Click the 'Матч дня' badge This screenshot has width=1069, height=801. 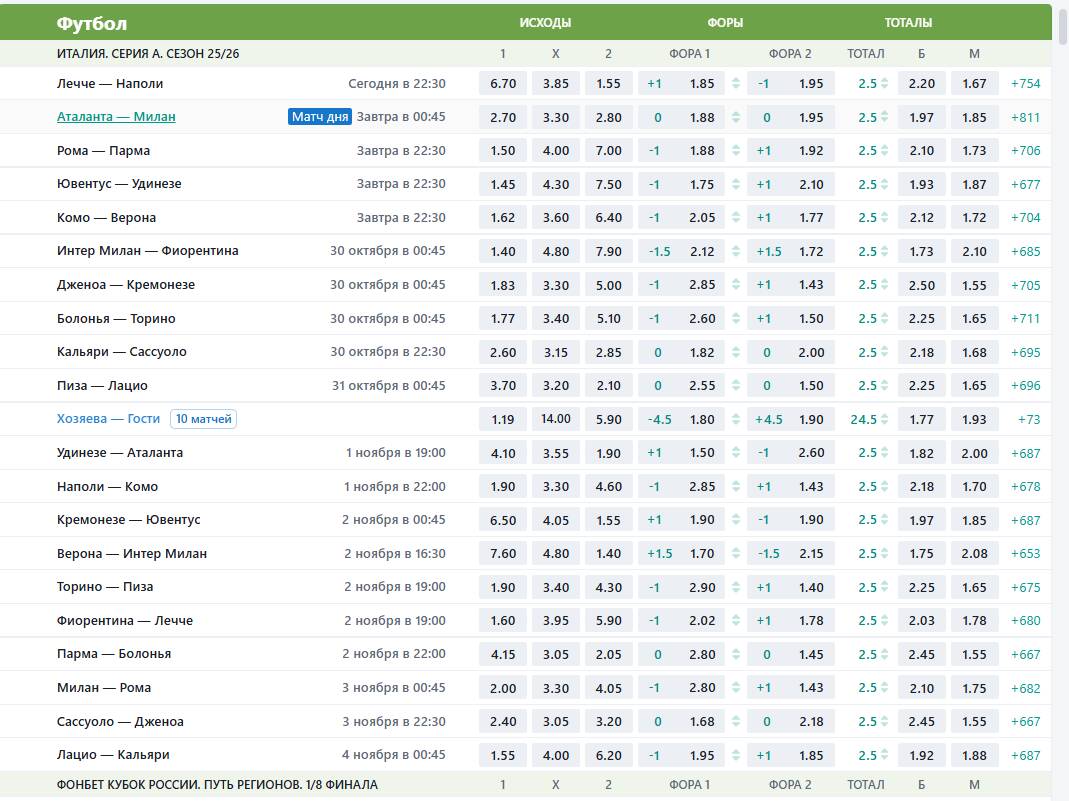coord(320,117)
